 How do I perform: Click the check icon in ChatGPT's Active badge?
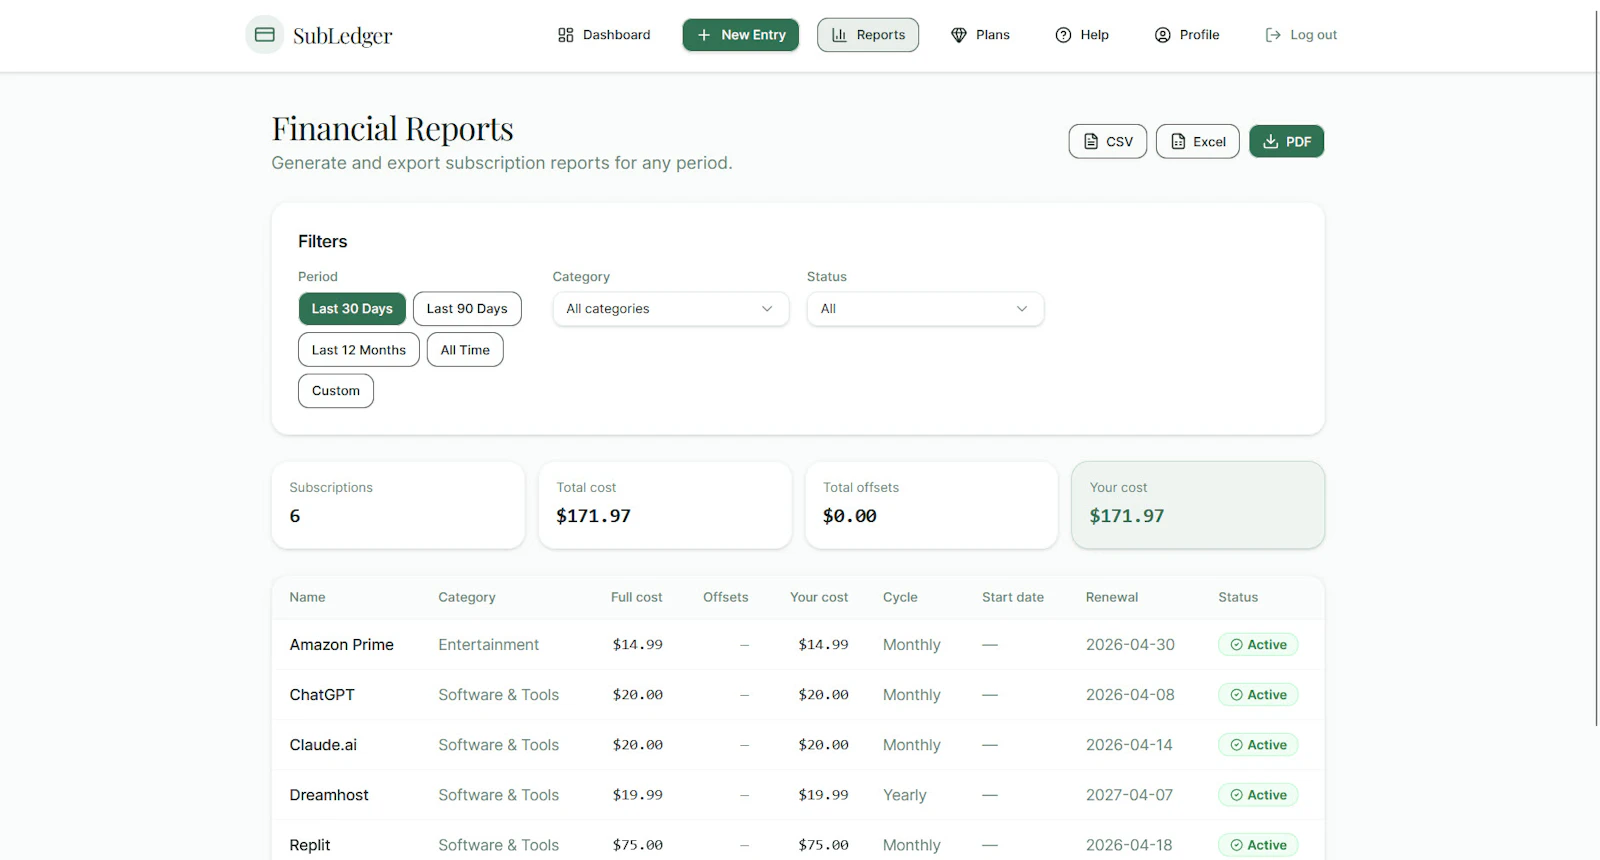click(x=1237, y=695)
